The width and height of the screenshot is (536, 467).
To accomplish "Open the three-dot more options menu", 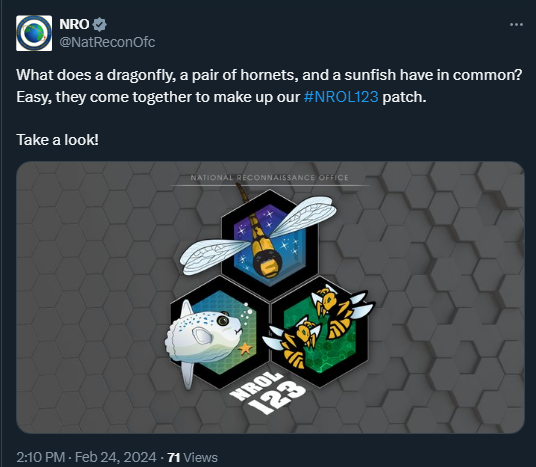I will point(516,25).
